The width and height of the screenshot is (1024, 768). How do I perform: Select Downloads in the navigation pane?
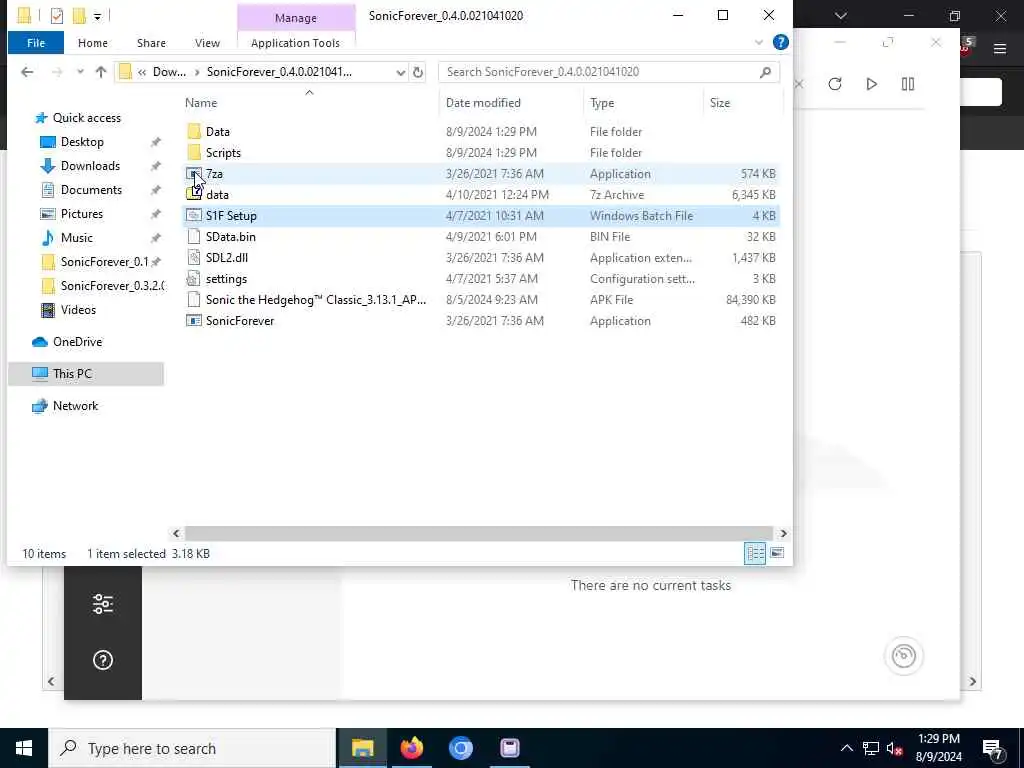[x=90, y=166]
